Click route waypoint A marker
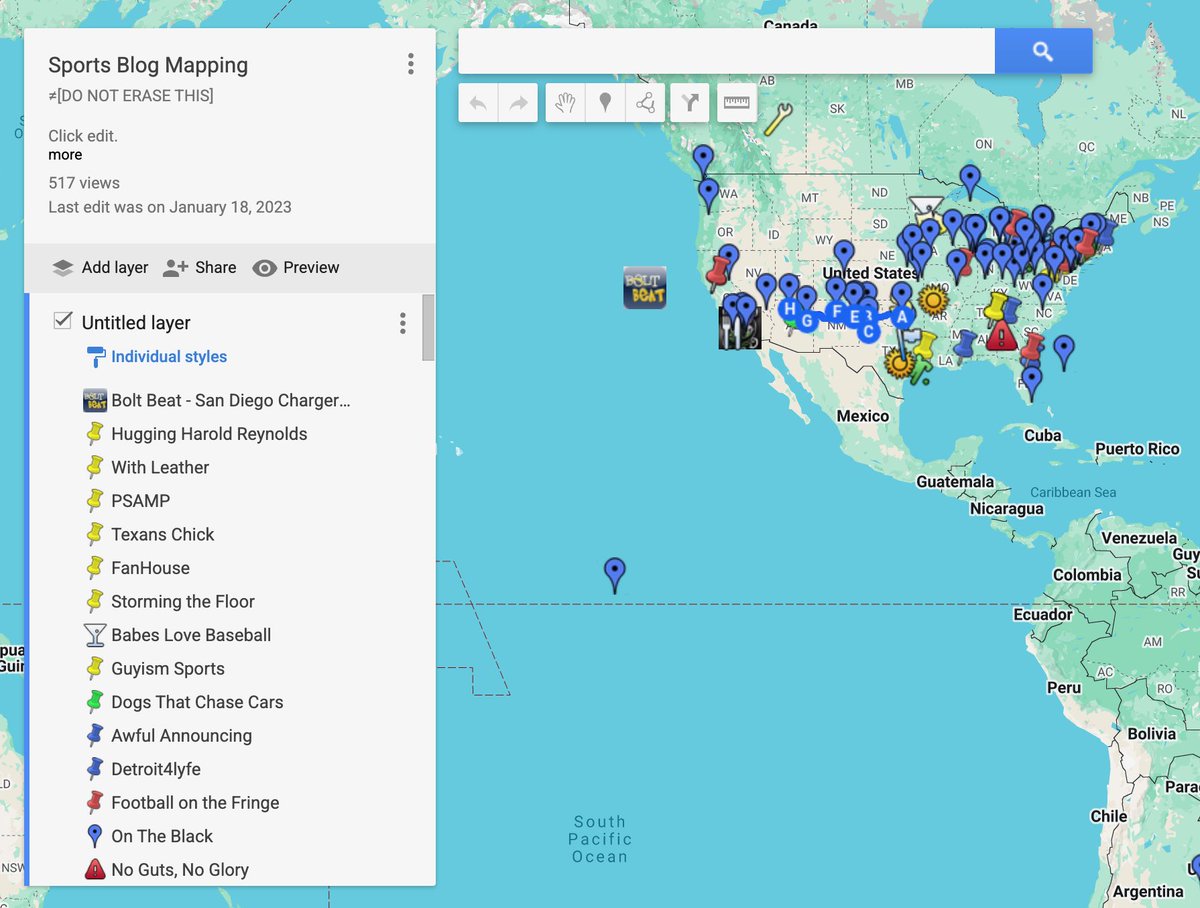 pos(901,317)
